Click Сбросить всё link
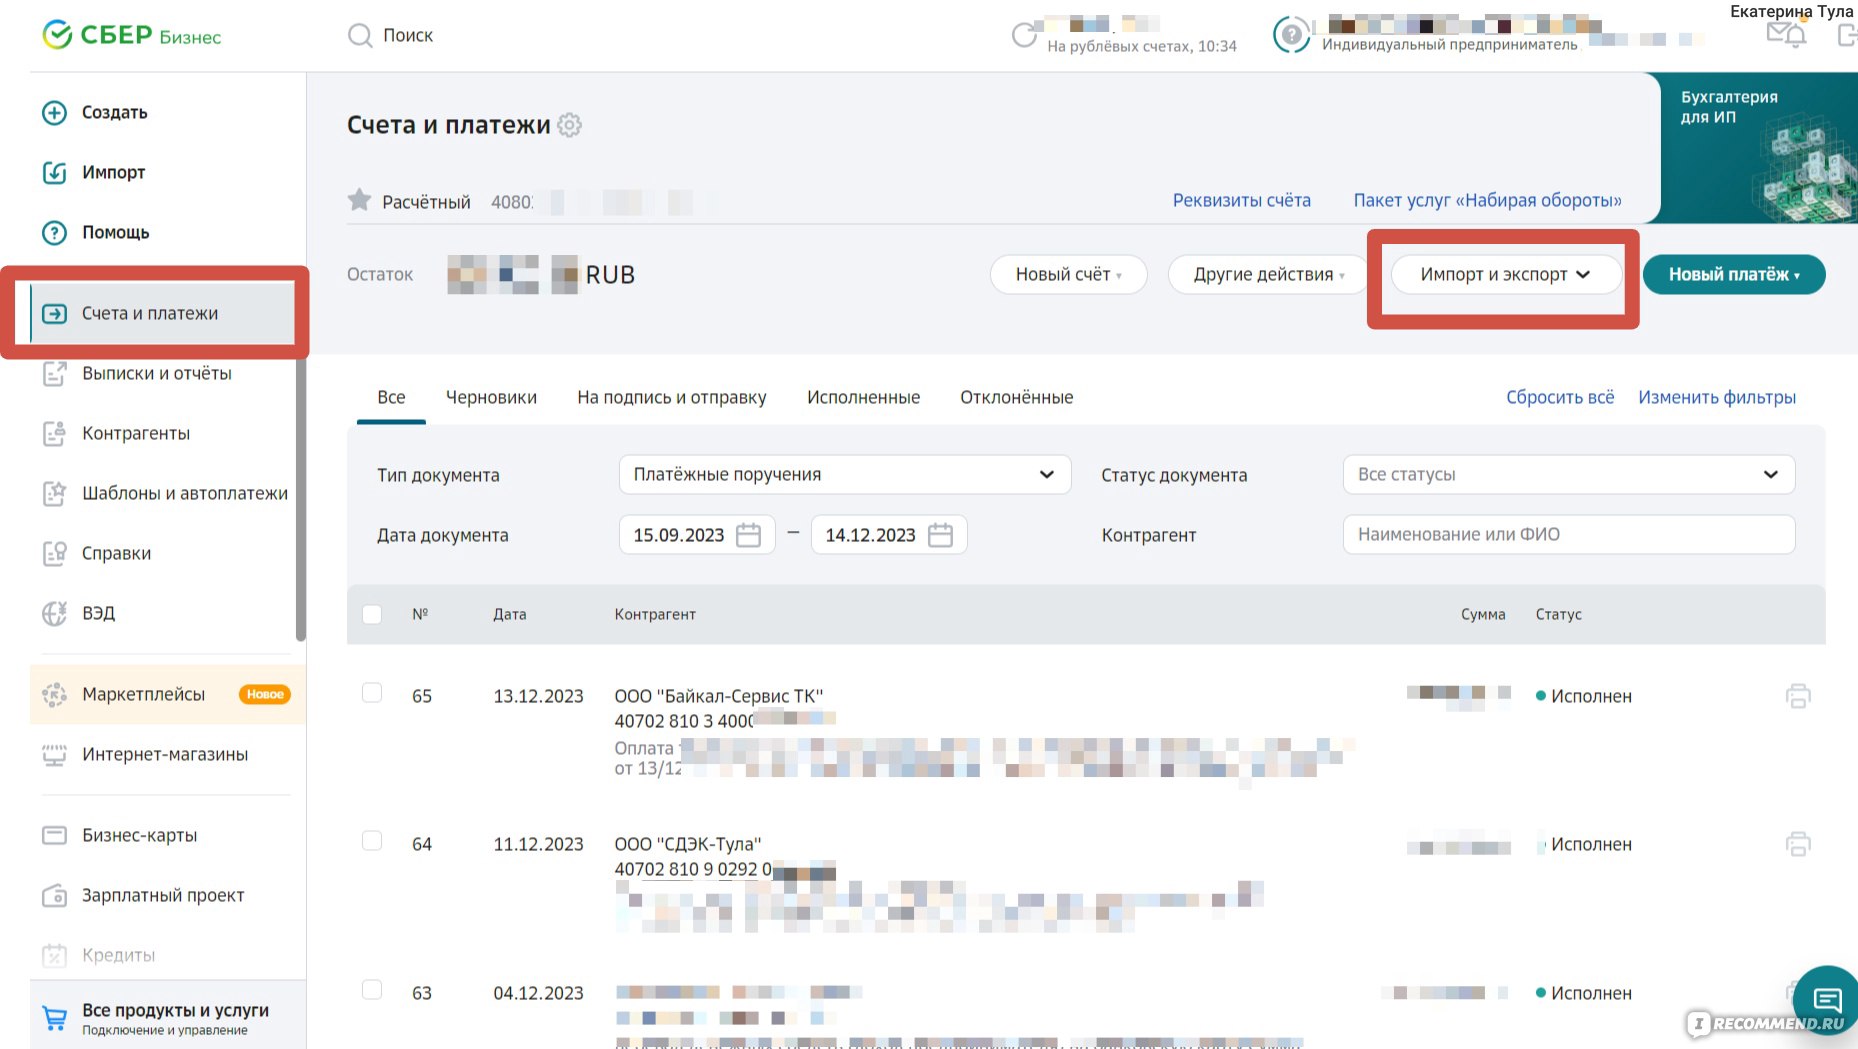 pos(1560,397)
